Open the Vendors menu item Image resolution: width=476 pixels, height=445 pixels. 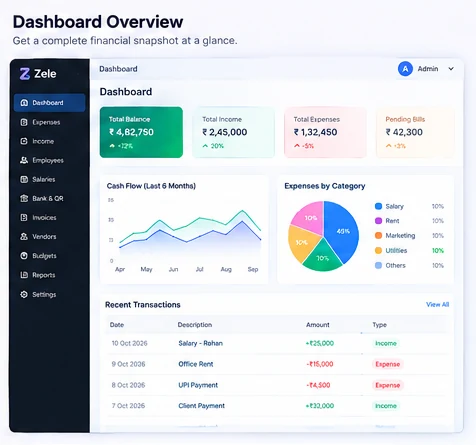tap(49, 237)
